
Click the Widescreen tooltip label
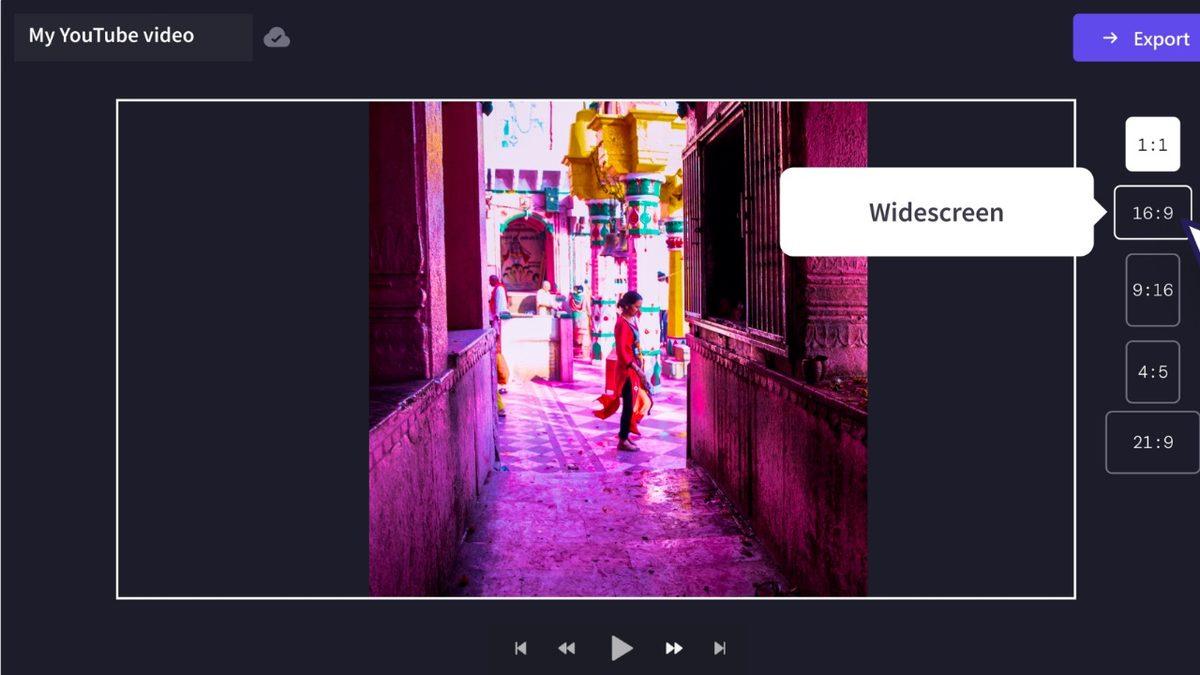935,212
